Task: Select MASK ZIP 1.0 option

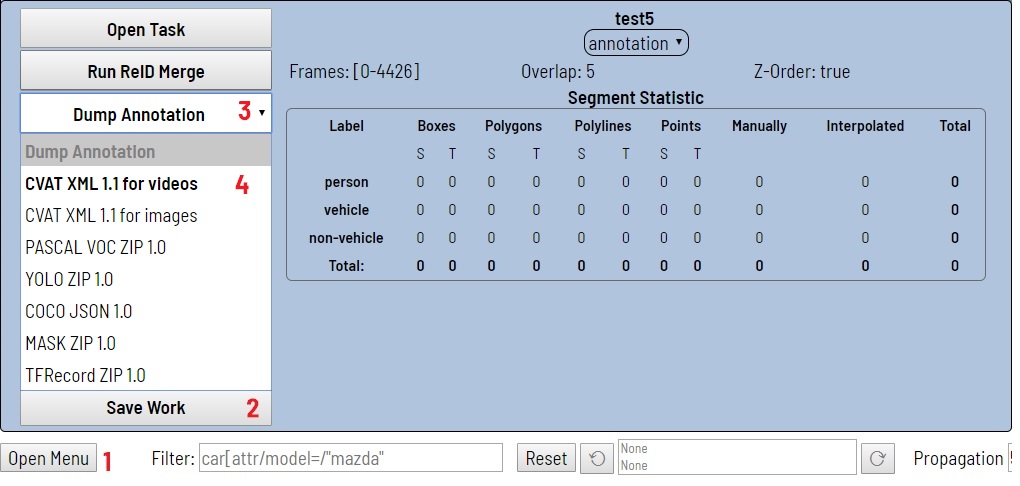Action: click(70, 343)
